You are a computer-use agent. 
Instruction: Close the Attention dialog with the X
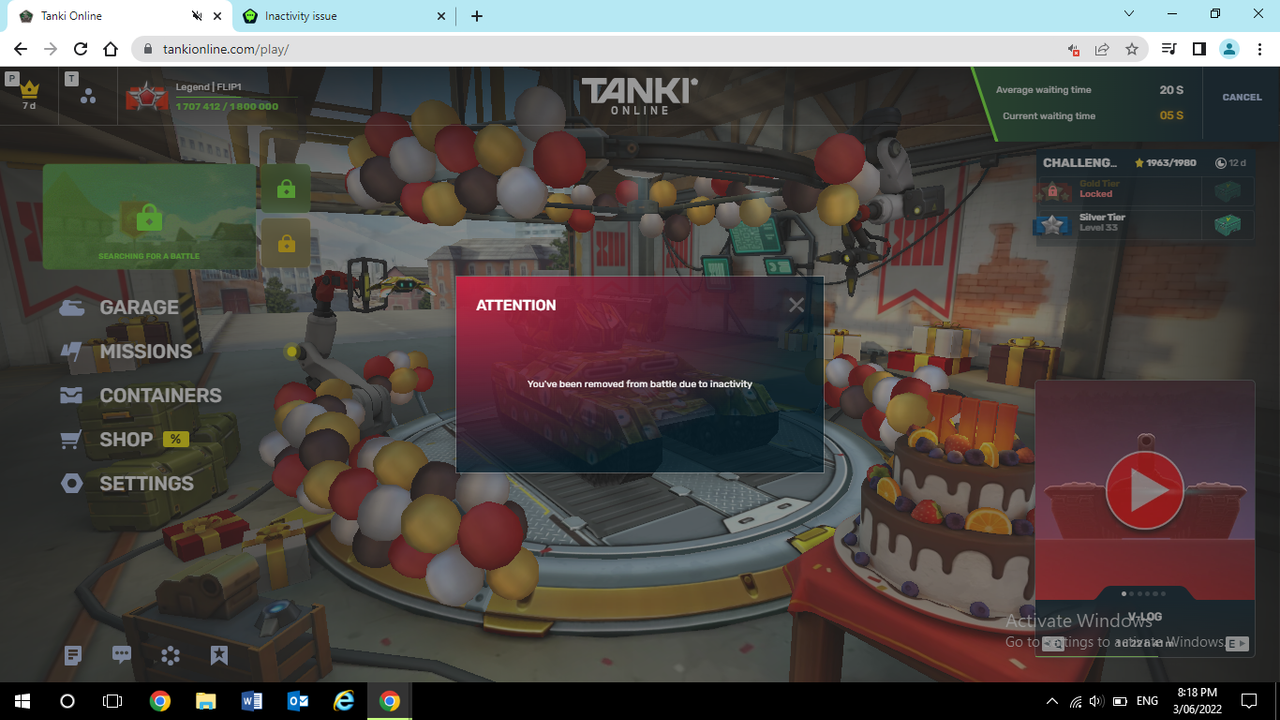796,305
